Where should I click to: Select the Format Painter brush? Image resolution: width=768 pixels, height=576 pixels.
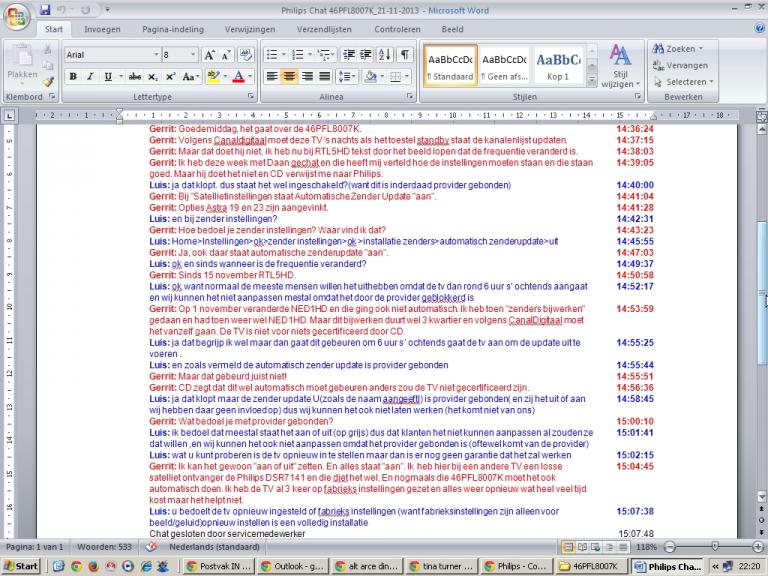tap(48, 82)
